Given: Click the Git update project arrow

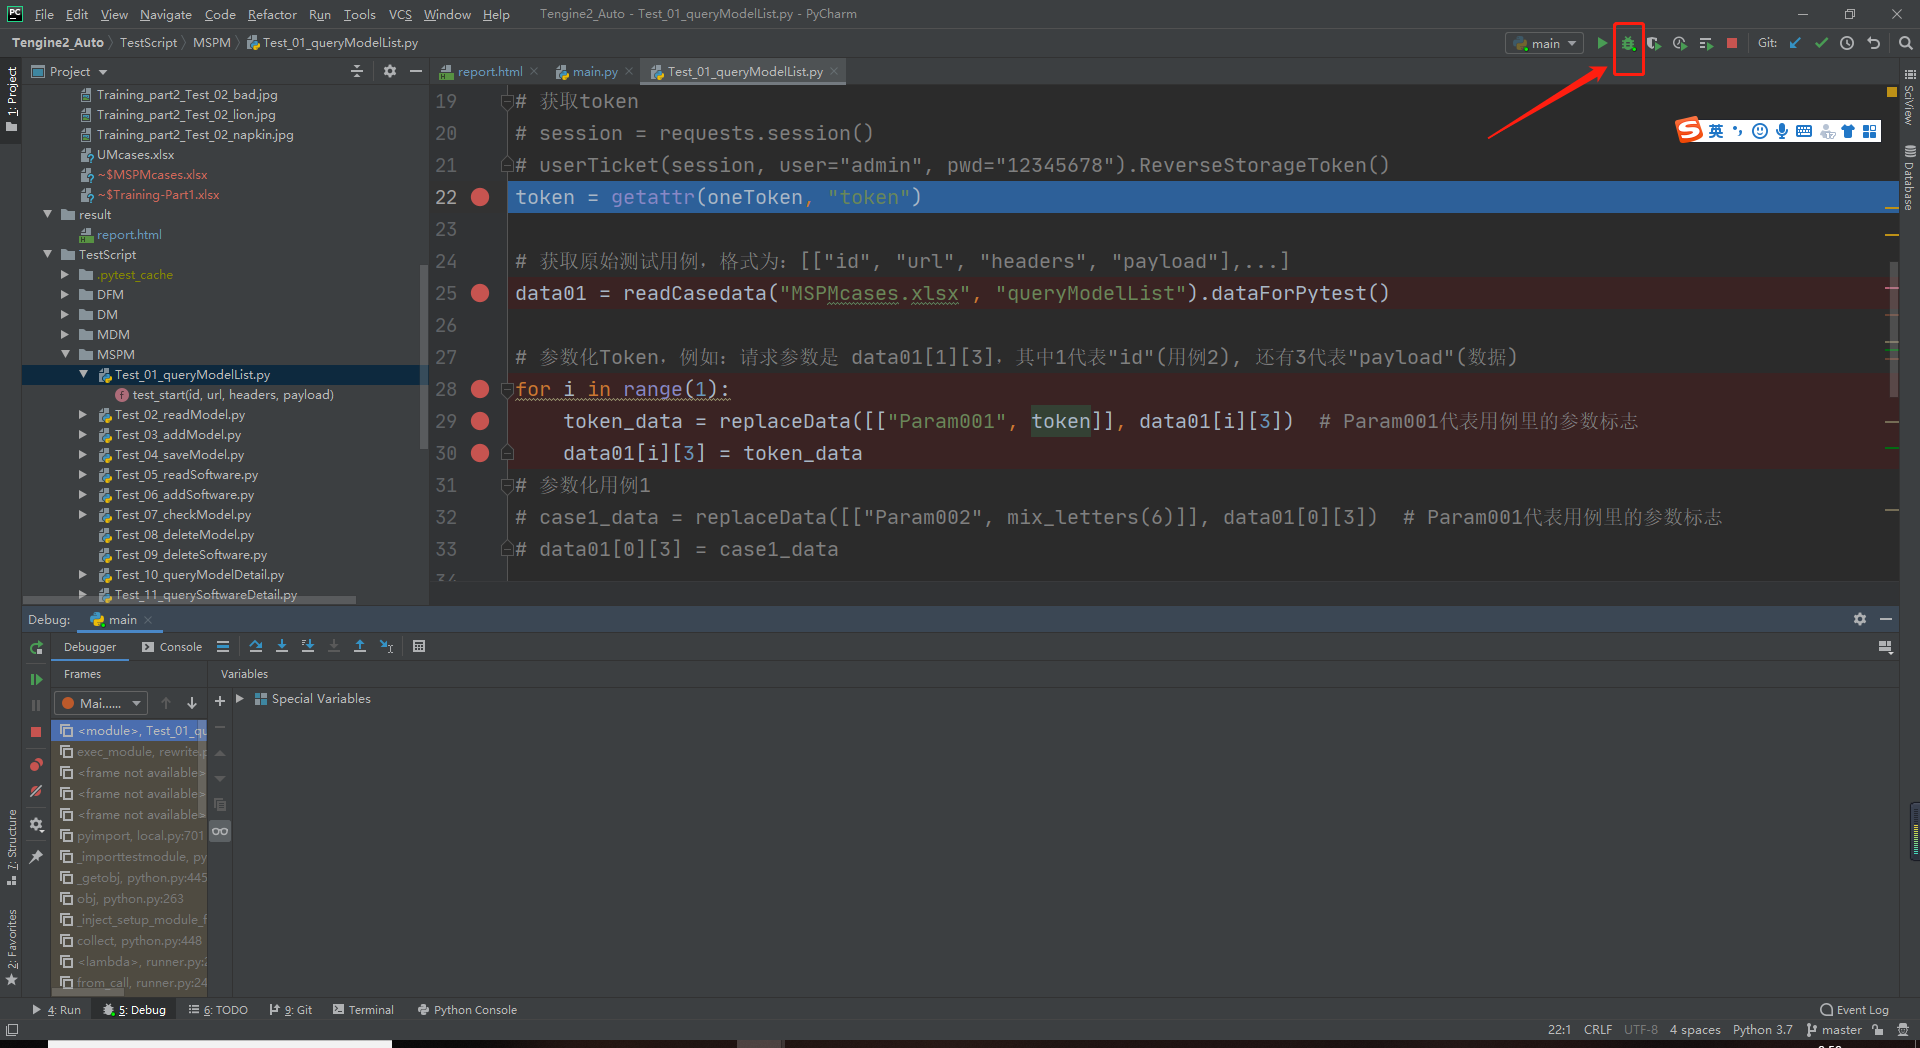Looking at the screenshot, I should click(x=1795, y=43).
